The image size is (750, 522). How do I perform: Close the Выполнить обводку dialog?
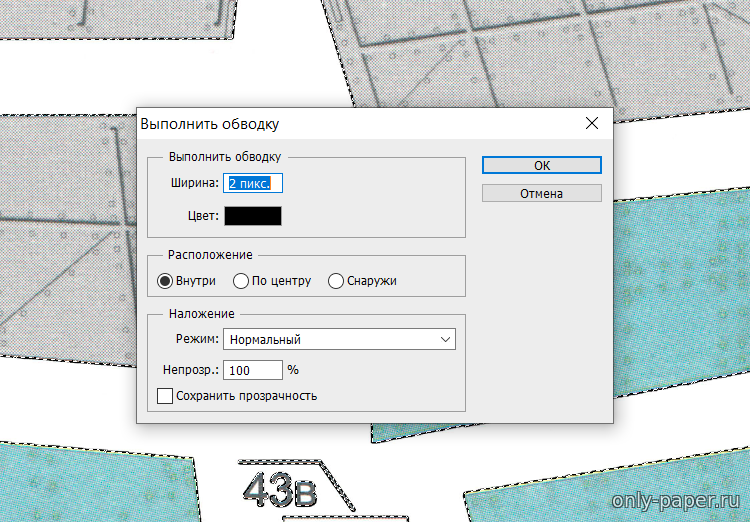[591, 124]
